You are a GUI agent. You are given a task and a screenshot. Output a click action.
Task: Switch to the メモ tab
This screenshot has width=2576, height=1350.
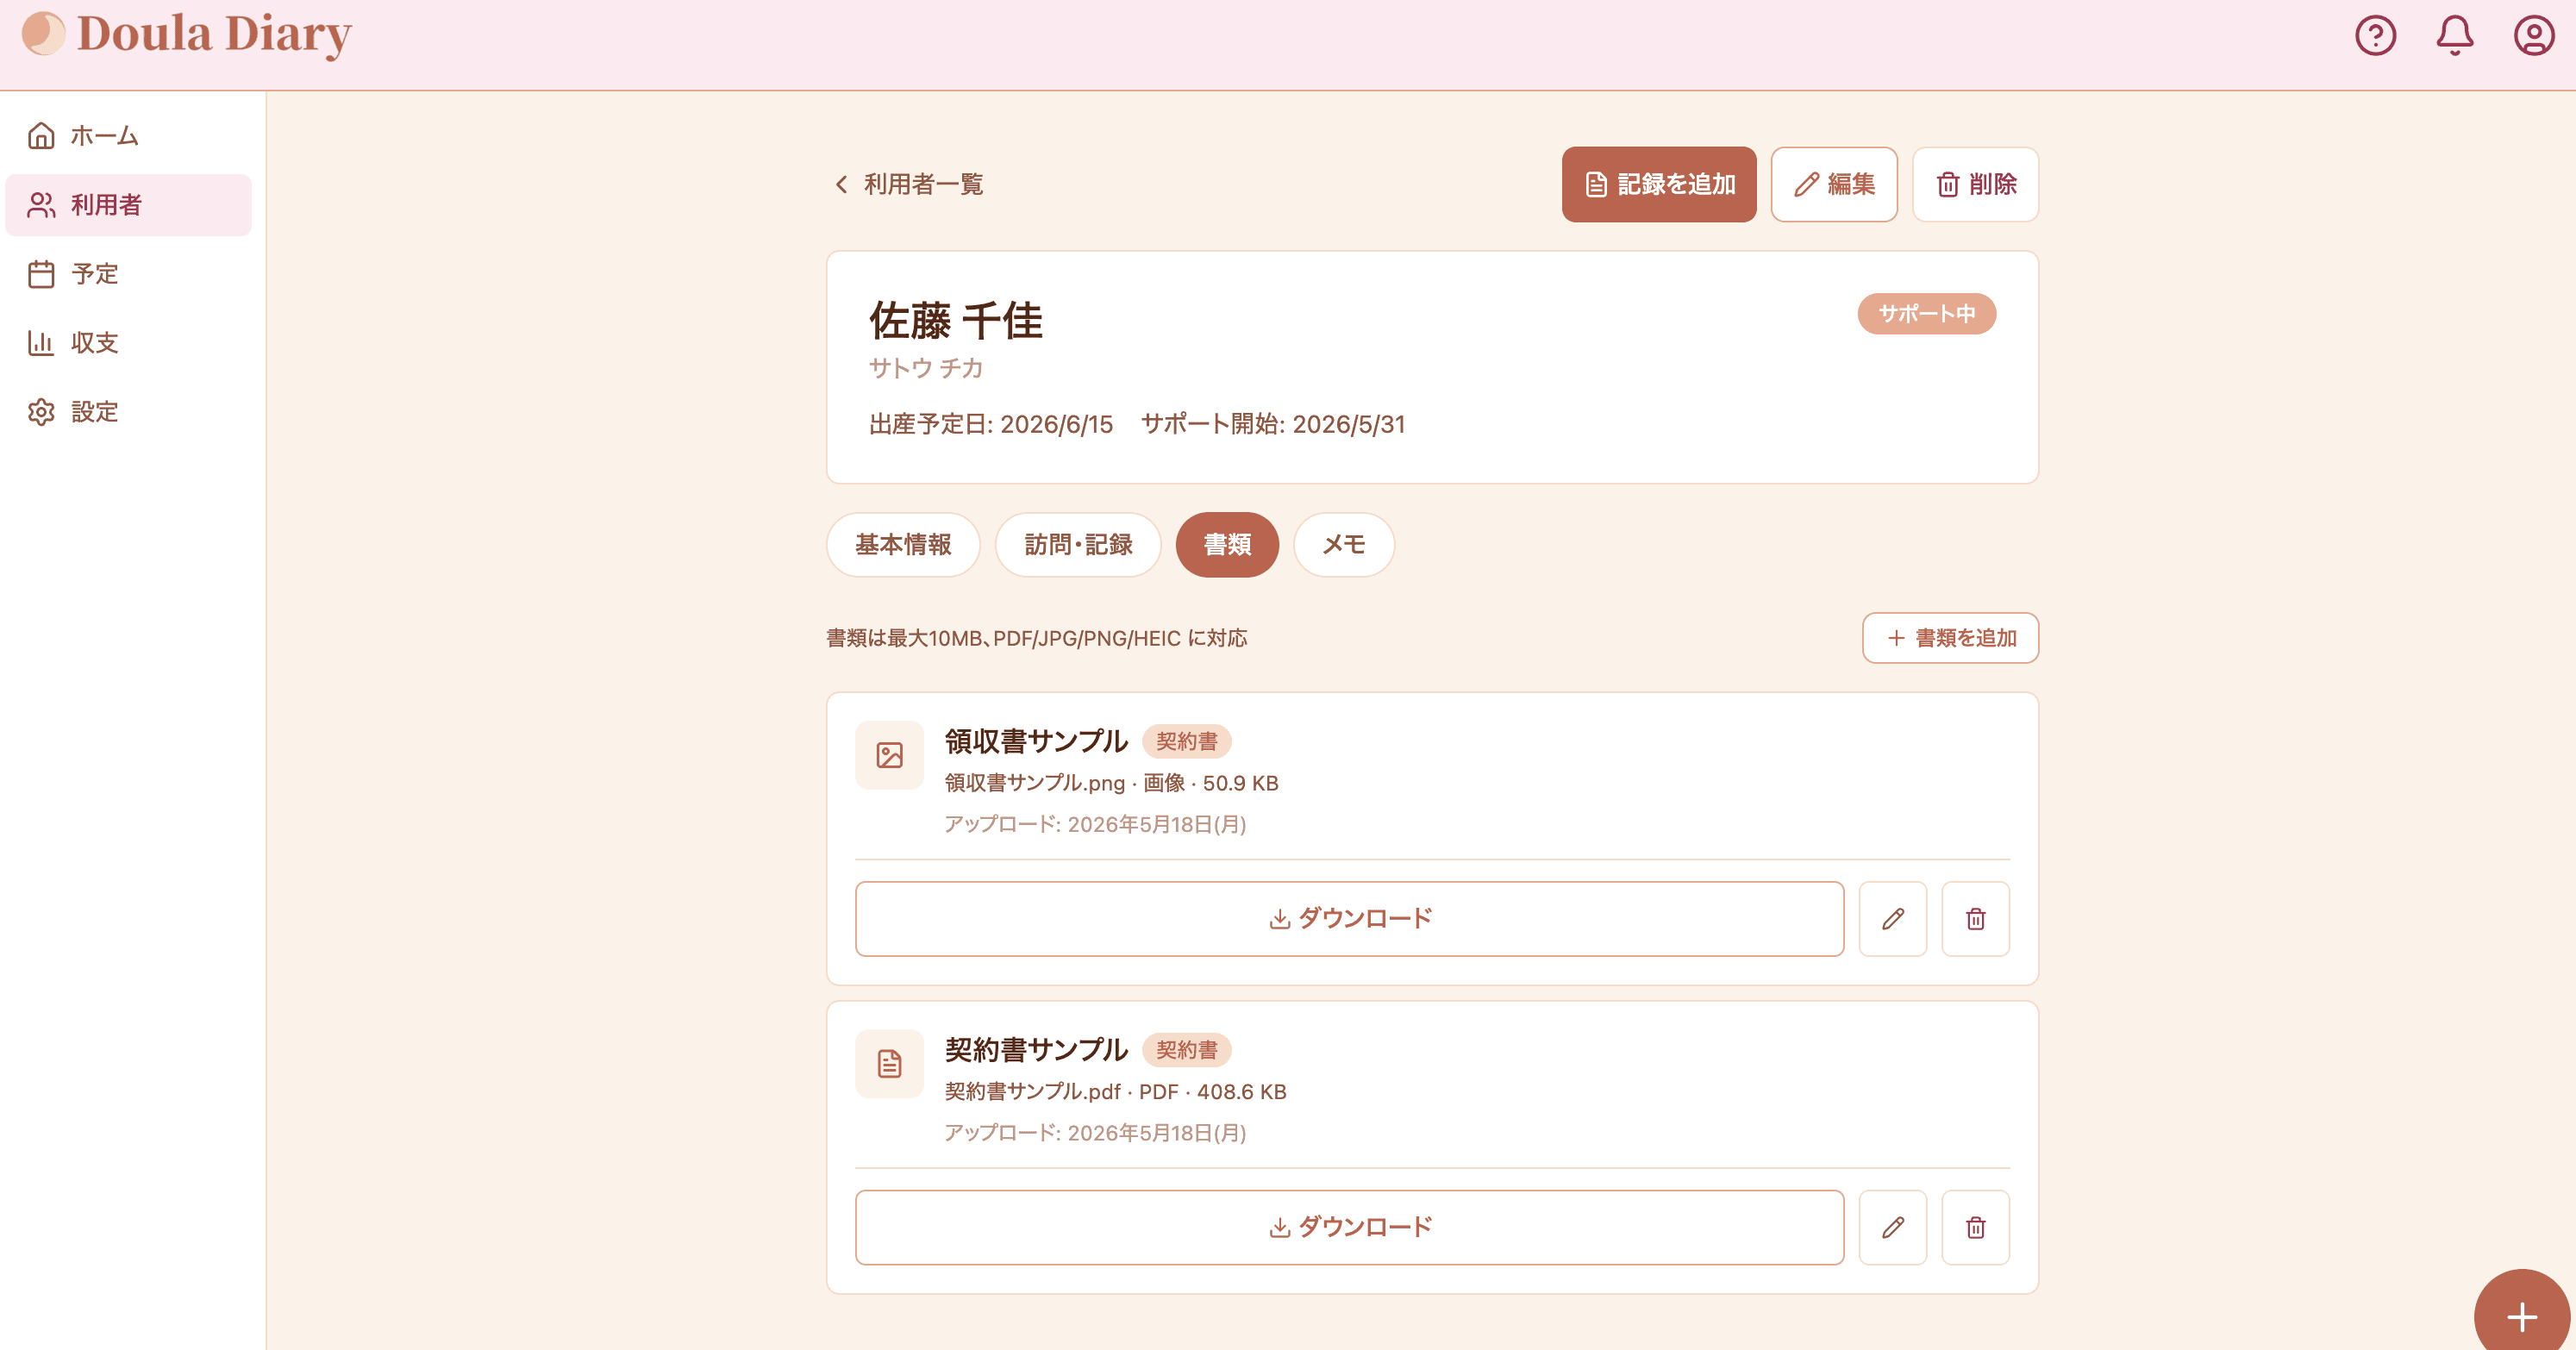point(1344,545)
